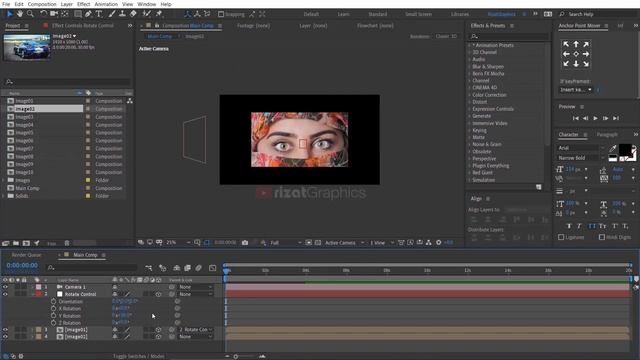Select the Pen tool

88,14
